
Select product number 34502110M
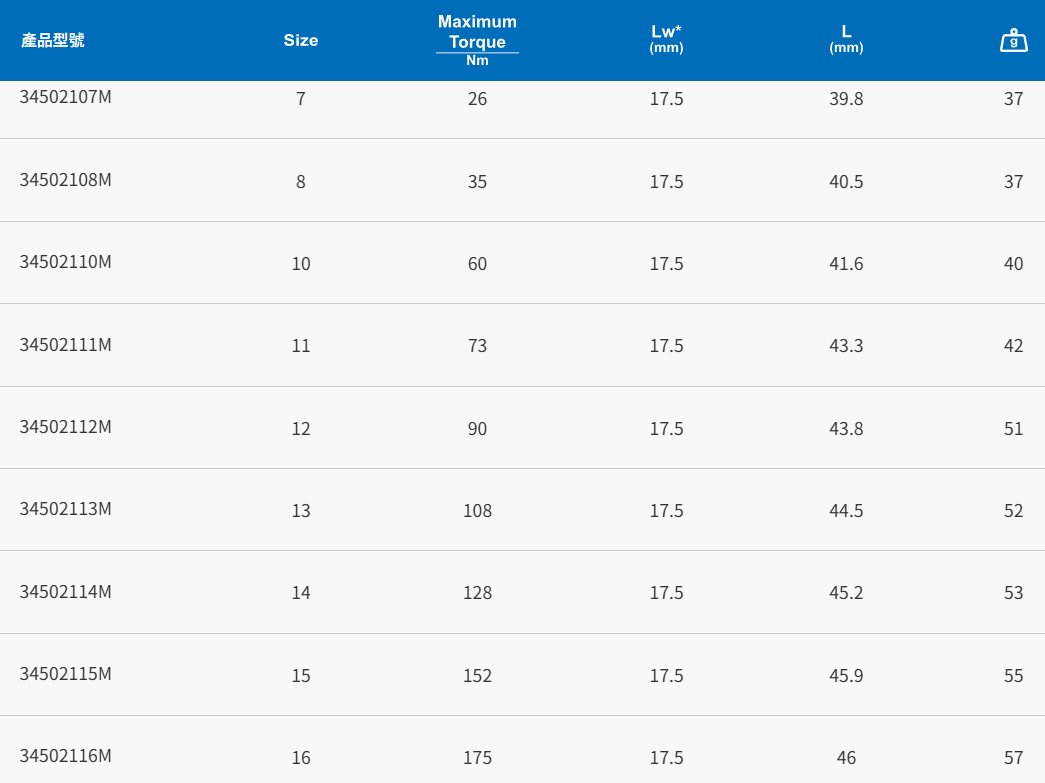pos(65,262)
